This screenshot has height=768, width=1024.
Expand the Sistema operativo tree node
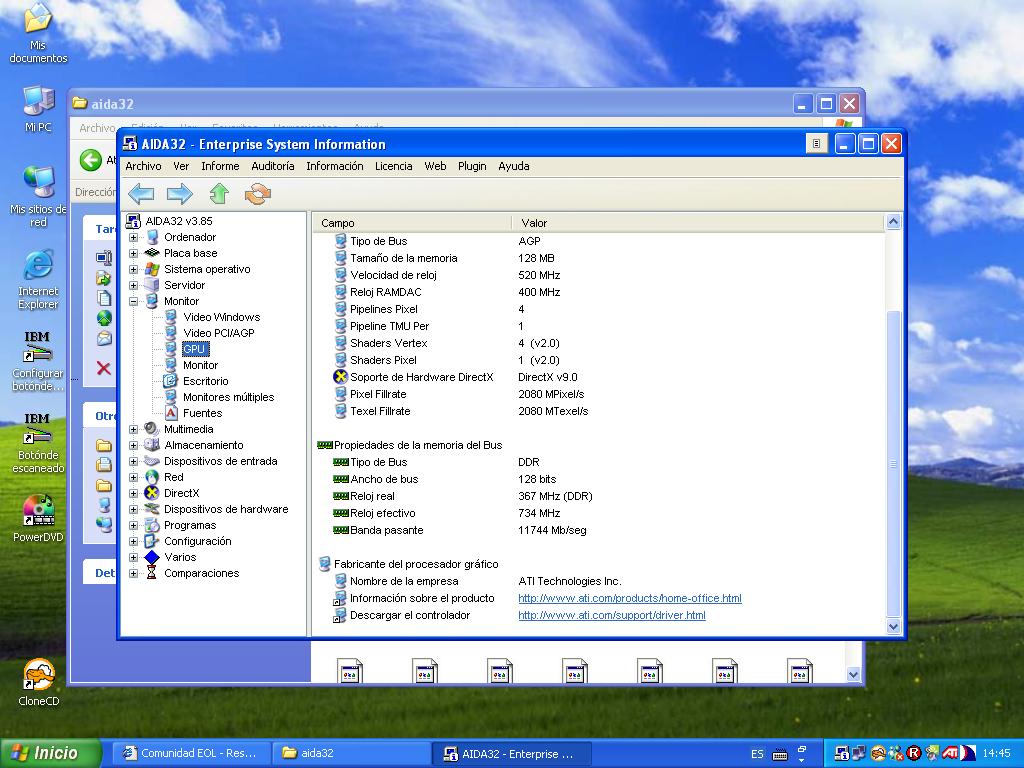point(133,269)
